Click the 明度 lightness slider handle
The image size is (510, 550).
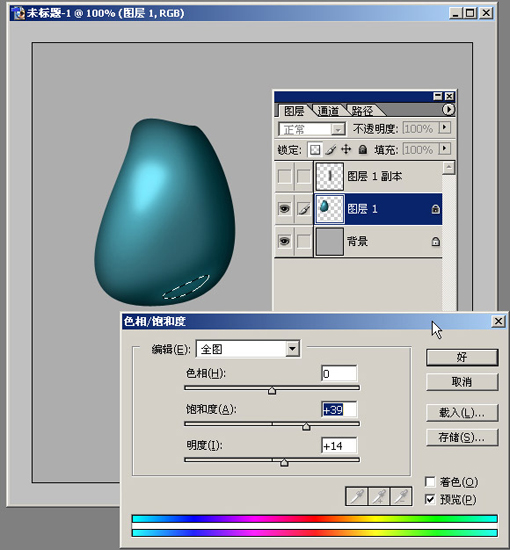click(284, 463)
